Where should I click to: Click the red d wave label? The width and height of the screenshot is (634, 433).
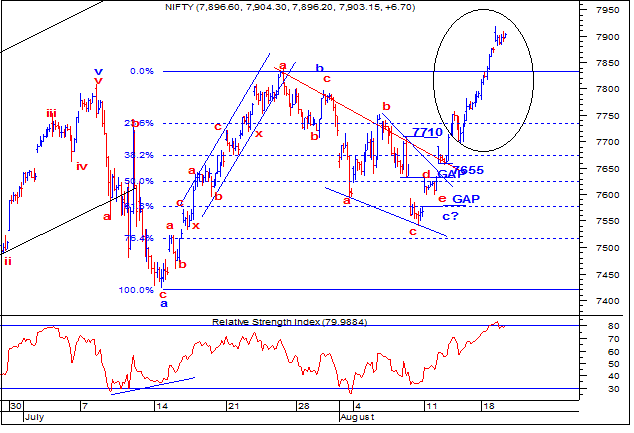(x=426, y=175)
